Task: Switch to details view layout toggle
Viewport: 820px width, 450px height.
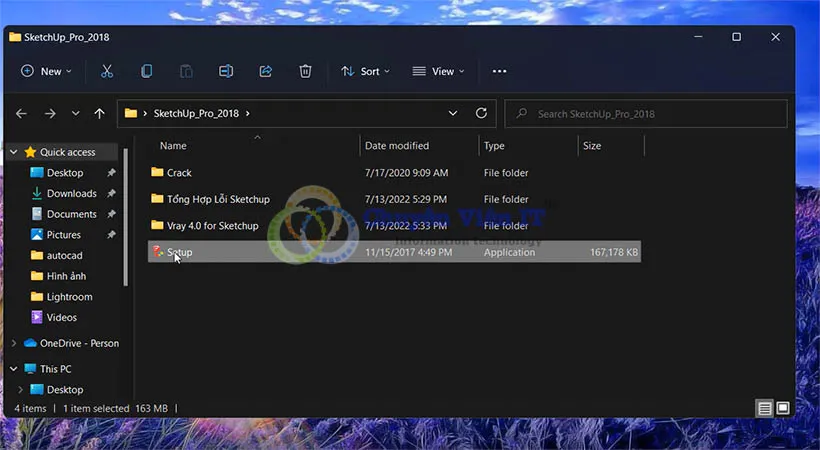Action: click(x=765, y=408)
